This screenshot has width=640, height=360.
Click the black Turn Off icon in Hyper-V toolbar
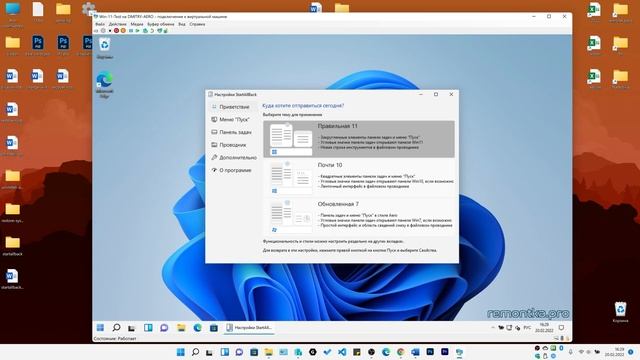pyautogui.click(x=110, y=31)
